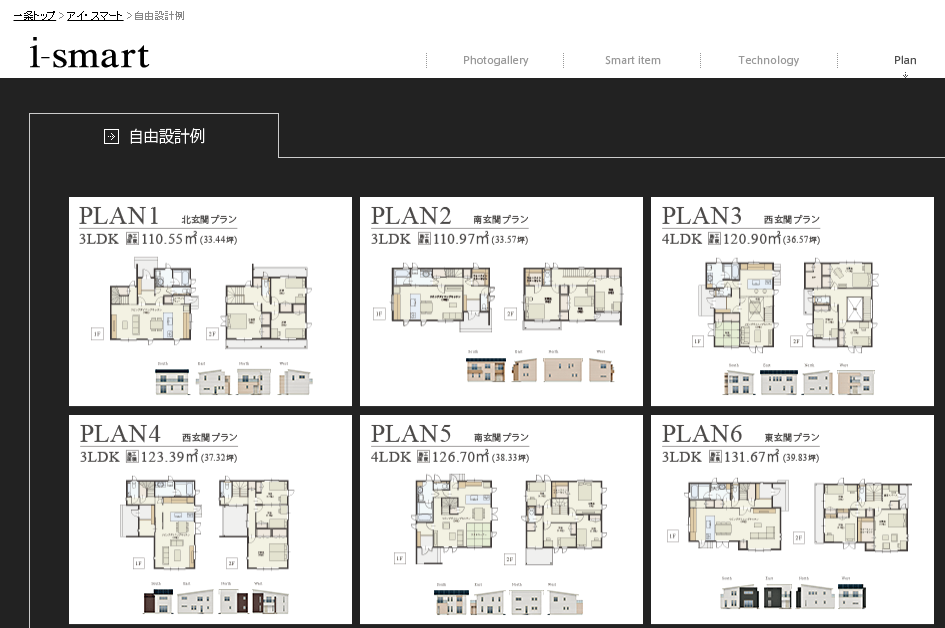Click the 4LDK label on PLAN5
This screenshot has height=628, width=945.
[391, 457]
